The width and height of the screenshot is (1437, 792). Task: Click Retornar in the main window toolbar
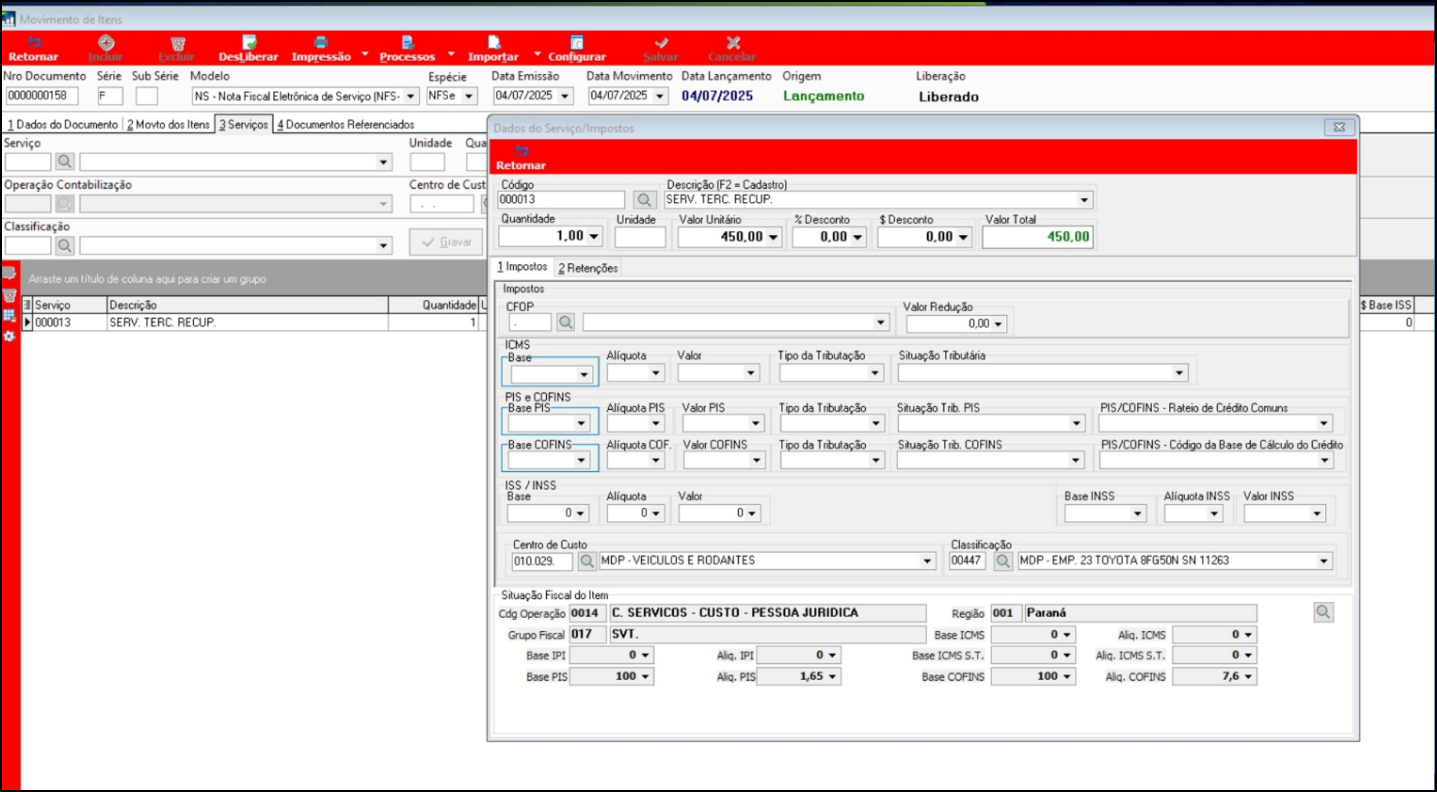coord(33,49)
